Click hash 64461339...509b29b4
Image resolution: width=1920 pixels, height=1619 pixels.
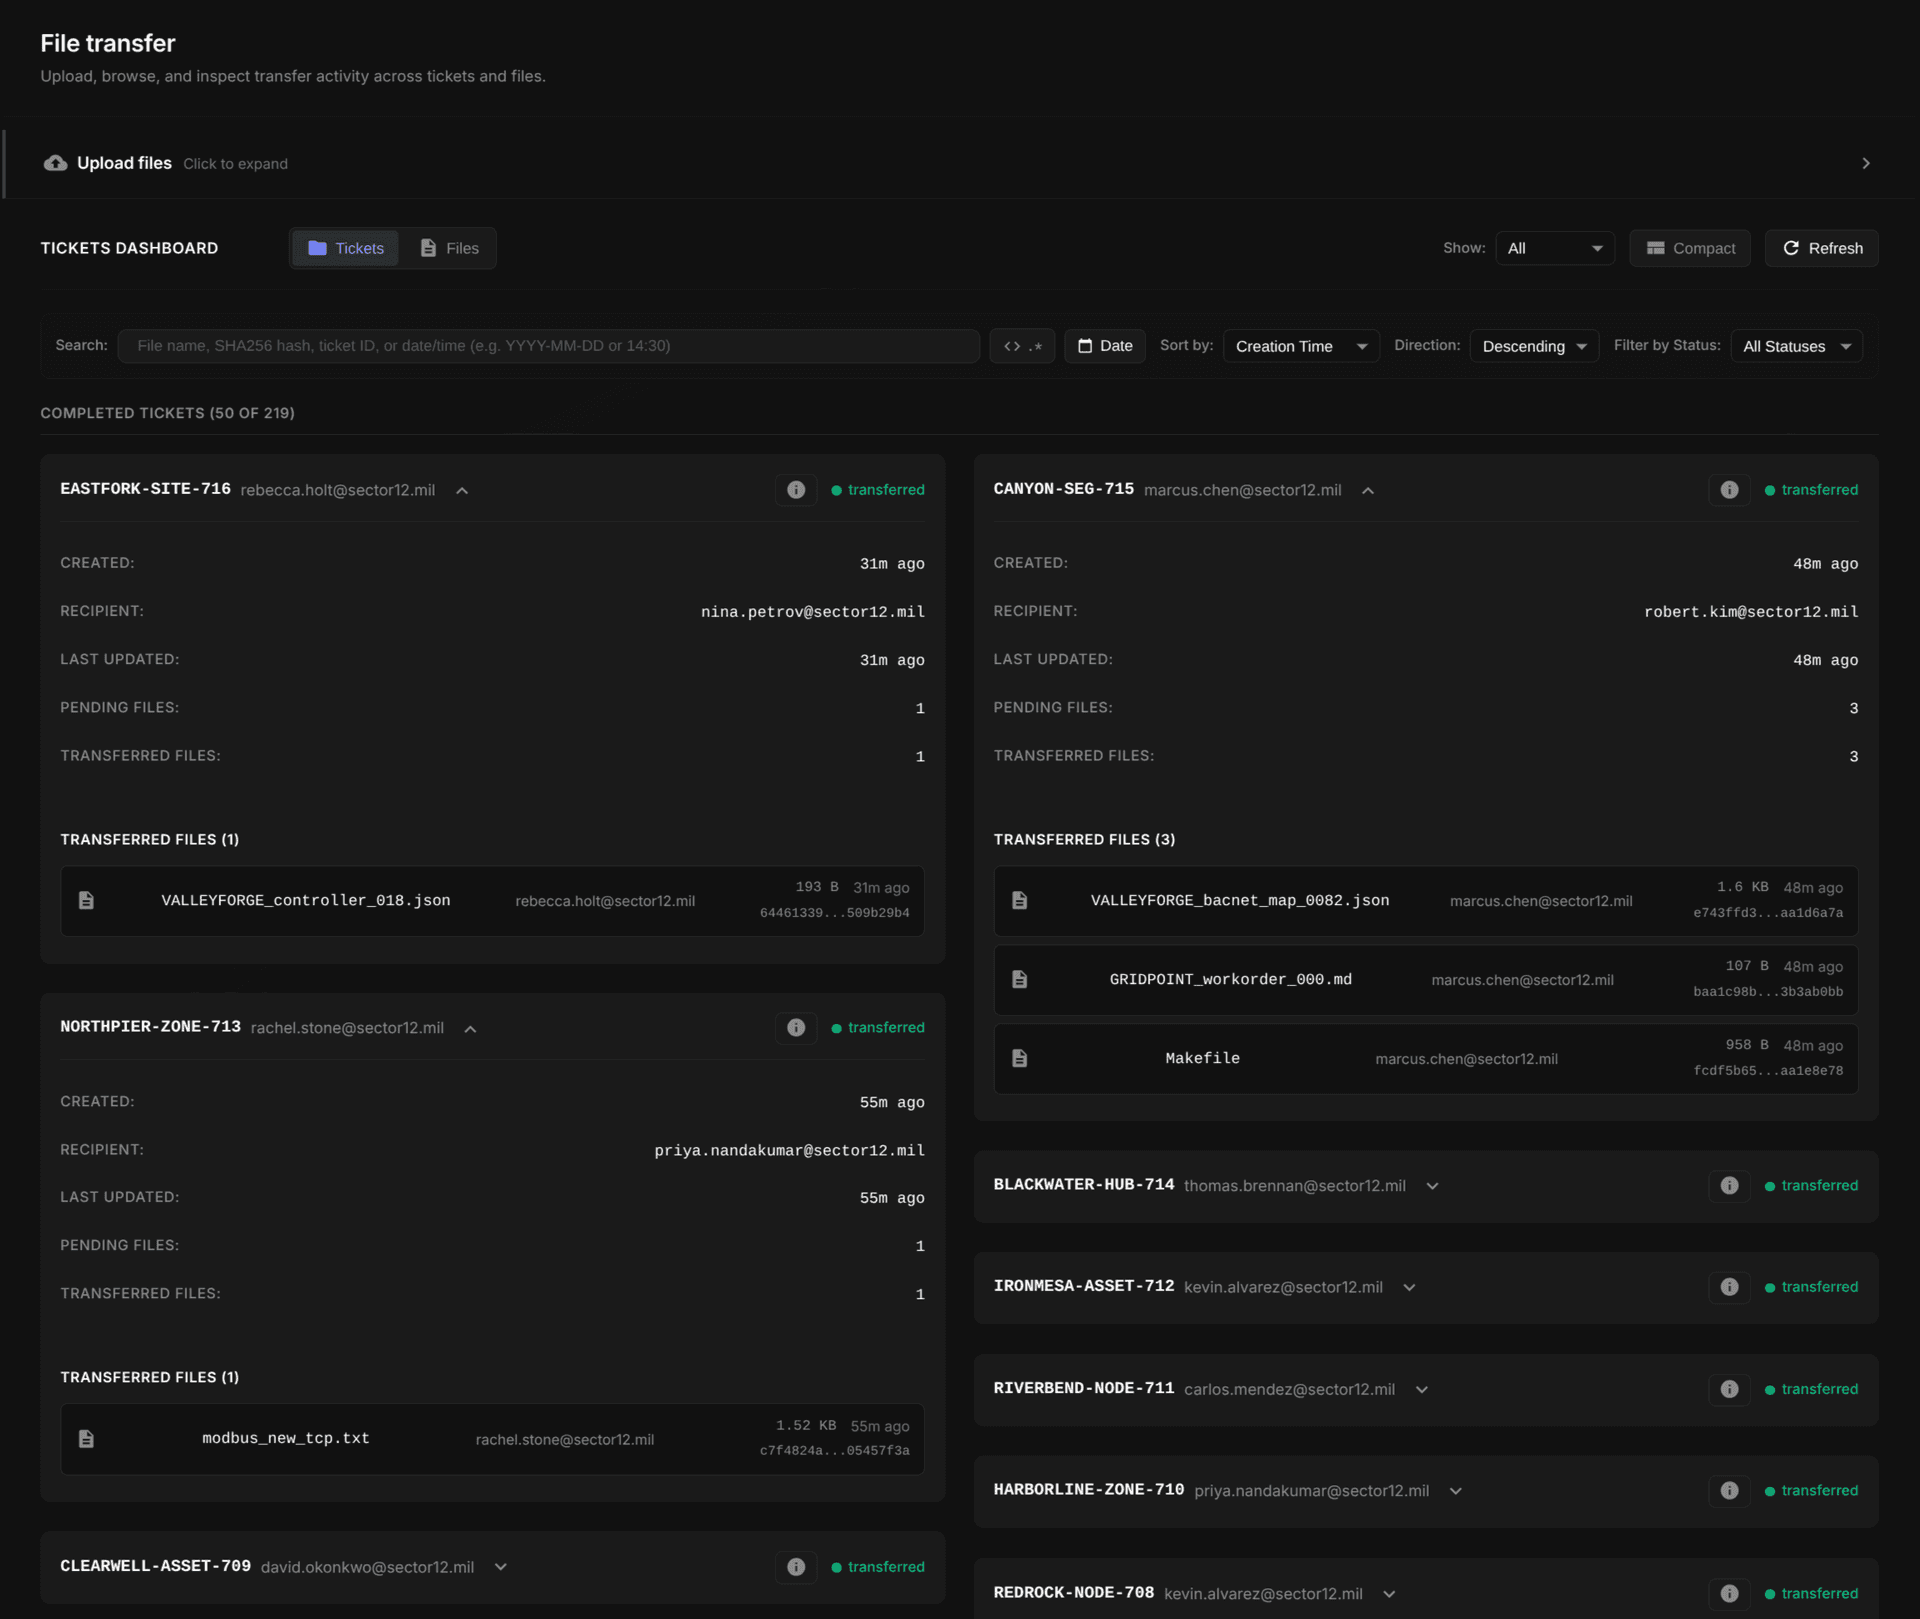tap(835, 914)
